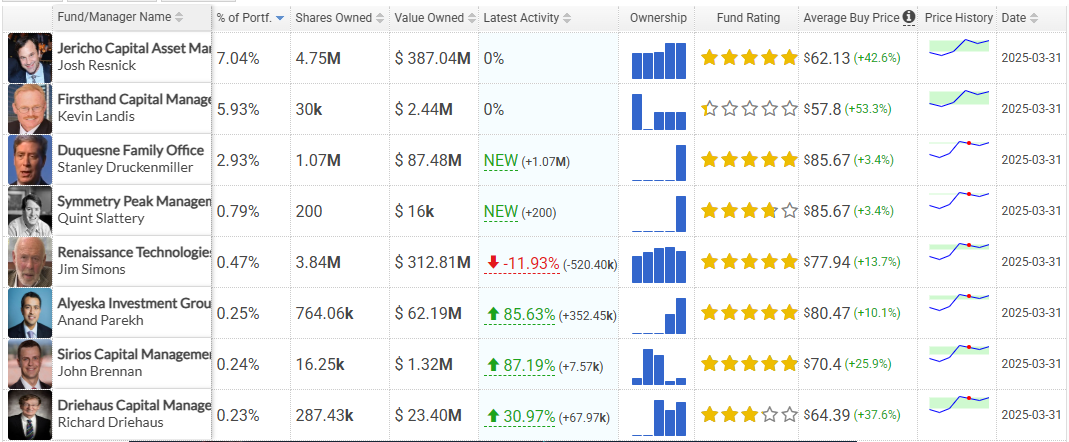The image size is (1069, 442).
Task: Click price history sparkline for Symmetry Peak
Action: coord(959,201)
